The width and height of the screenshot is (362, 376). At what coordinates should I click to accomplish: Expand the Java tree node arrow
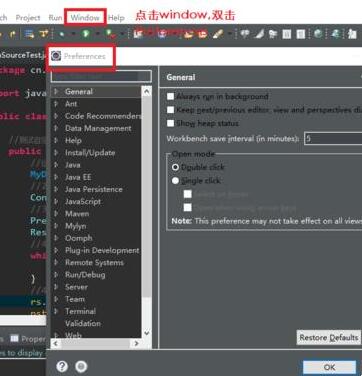(56, 165)
